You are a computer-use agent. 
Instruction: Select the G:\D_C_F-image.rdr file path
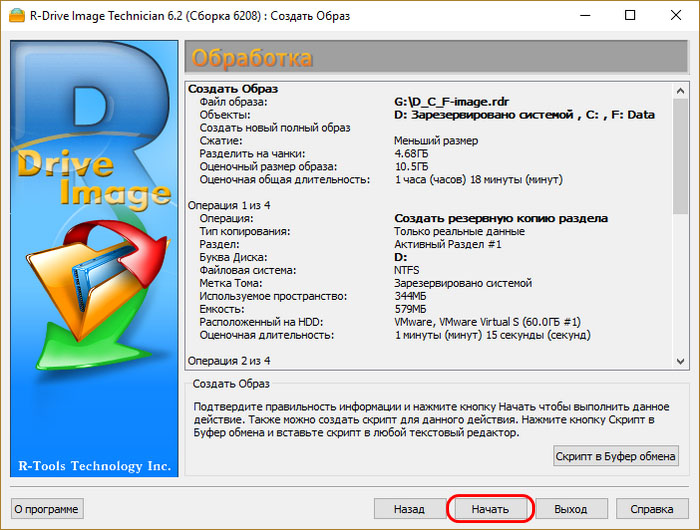point(451,102)
